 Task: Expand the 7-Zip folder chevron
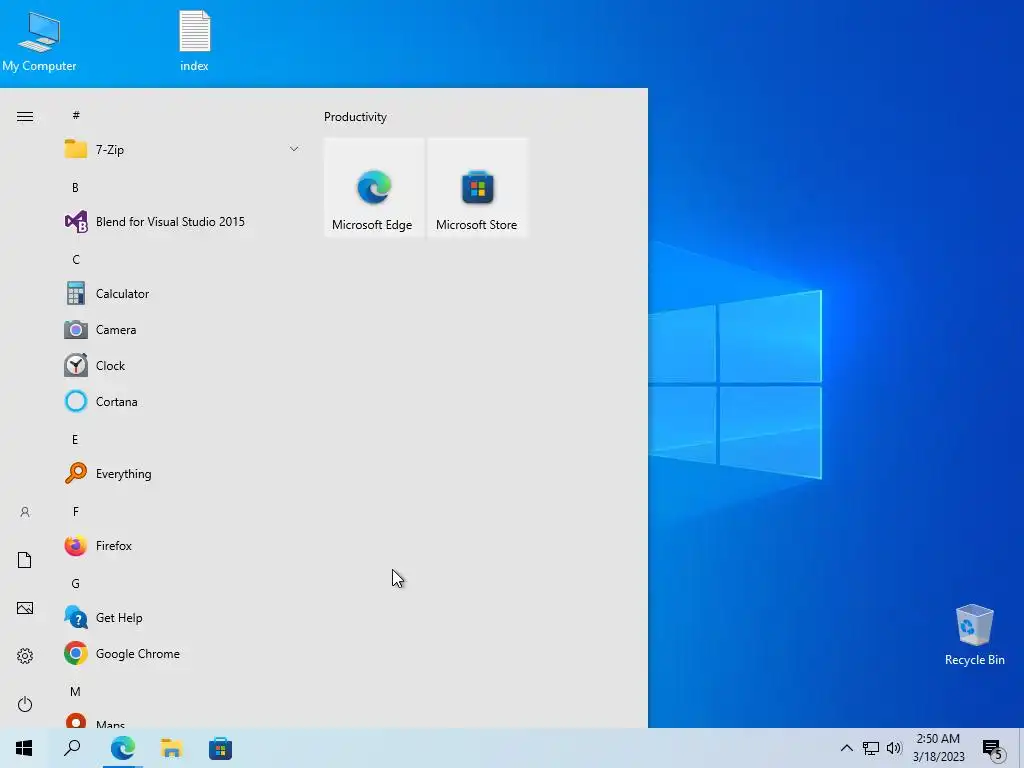click(x=294, y=150)
